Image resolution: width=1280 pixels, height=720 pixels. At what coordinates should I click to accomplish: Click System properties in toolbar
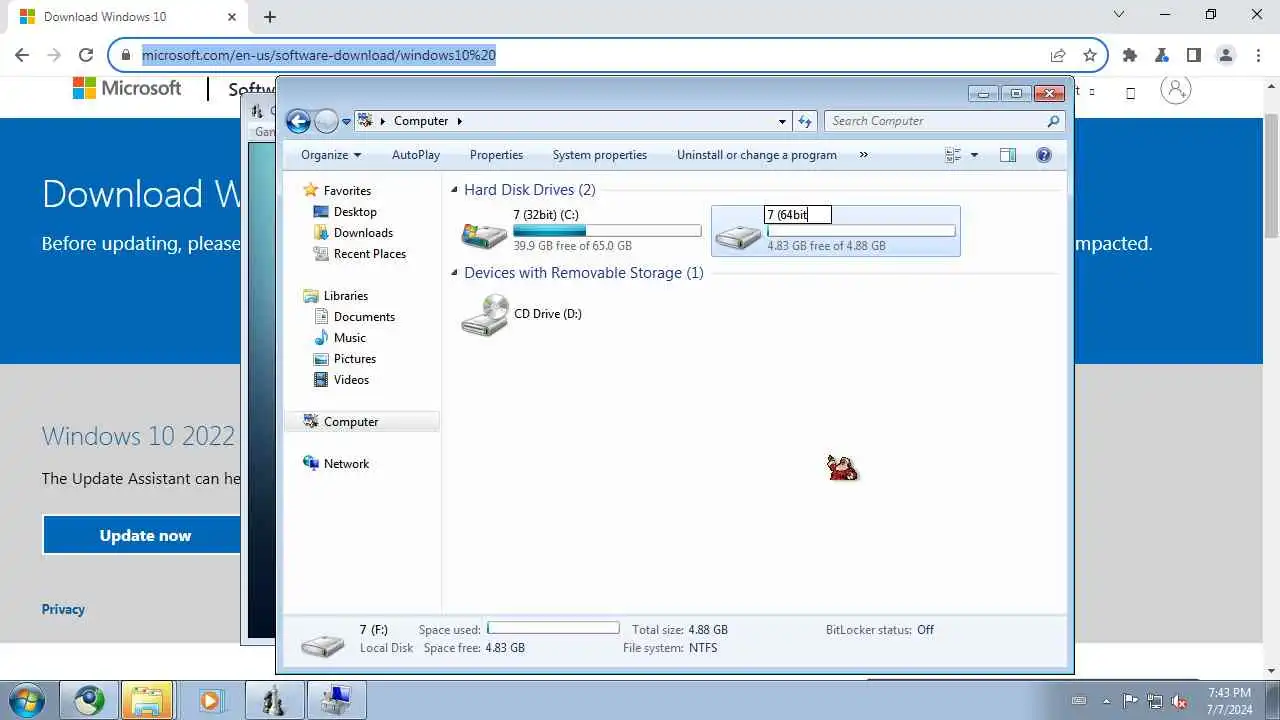tap(600, 155)
